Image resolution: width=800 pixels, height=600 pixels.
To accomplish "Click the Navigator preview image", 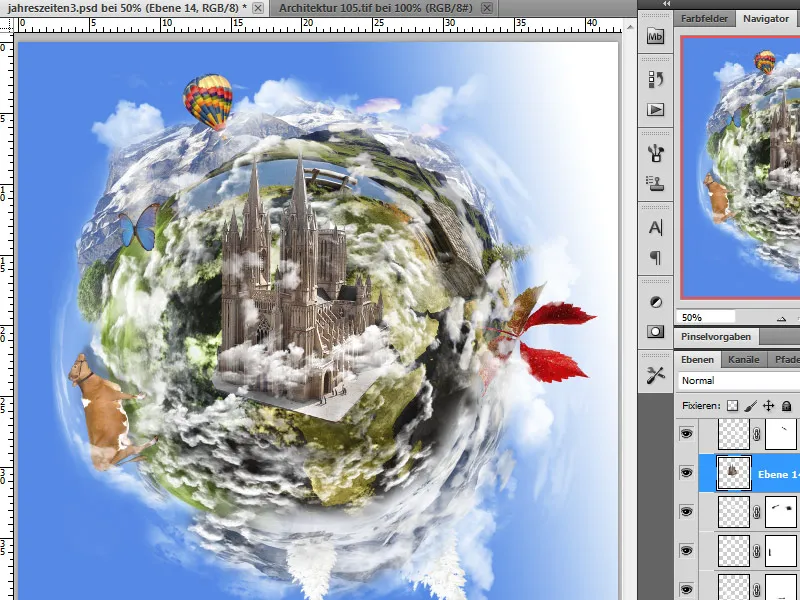I will (741, 167).
